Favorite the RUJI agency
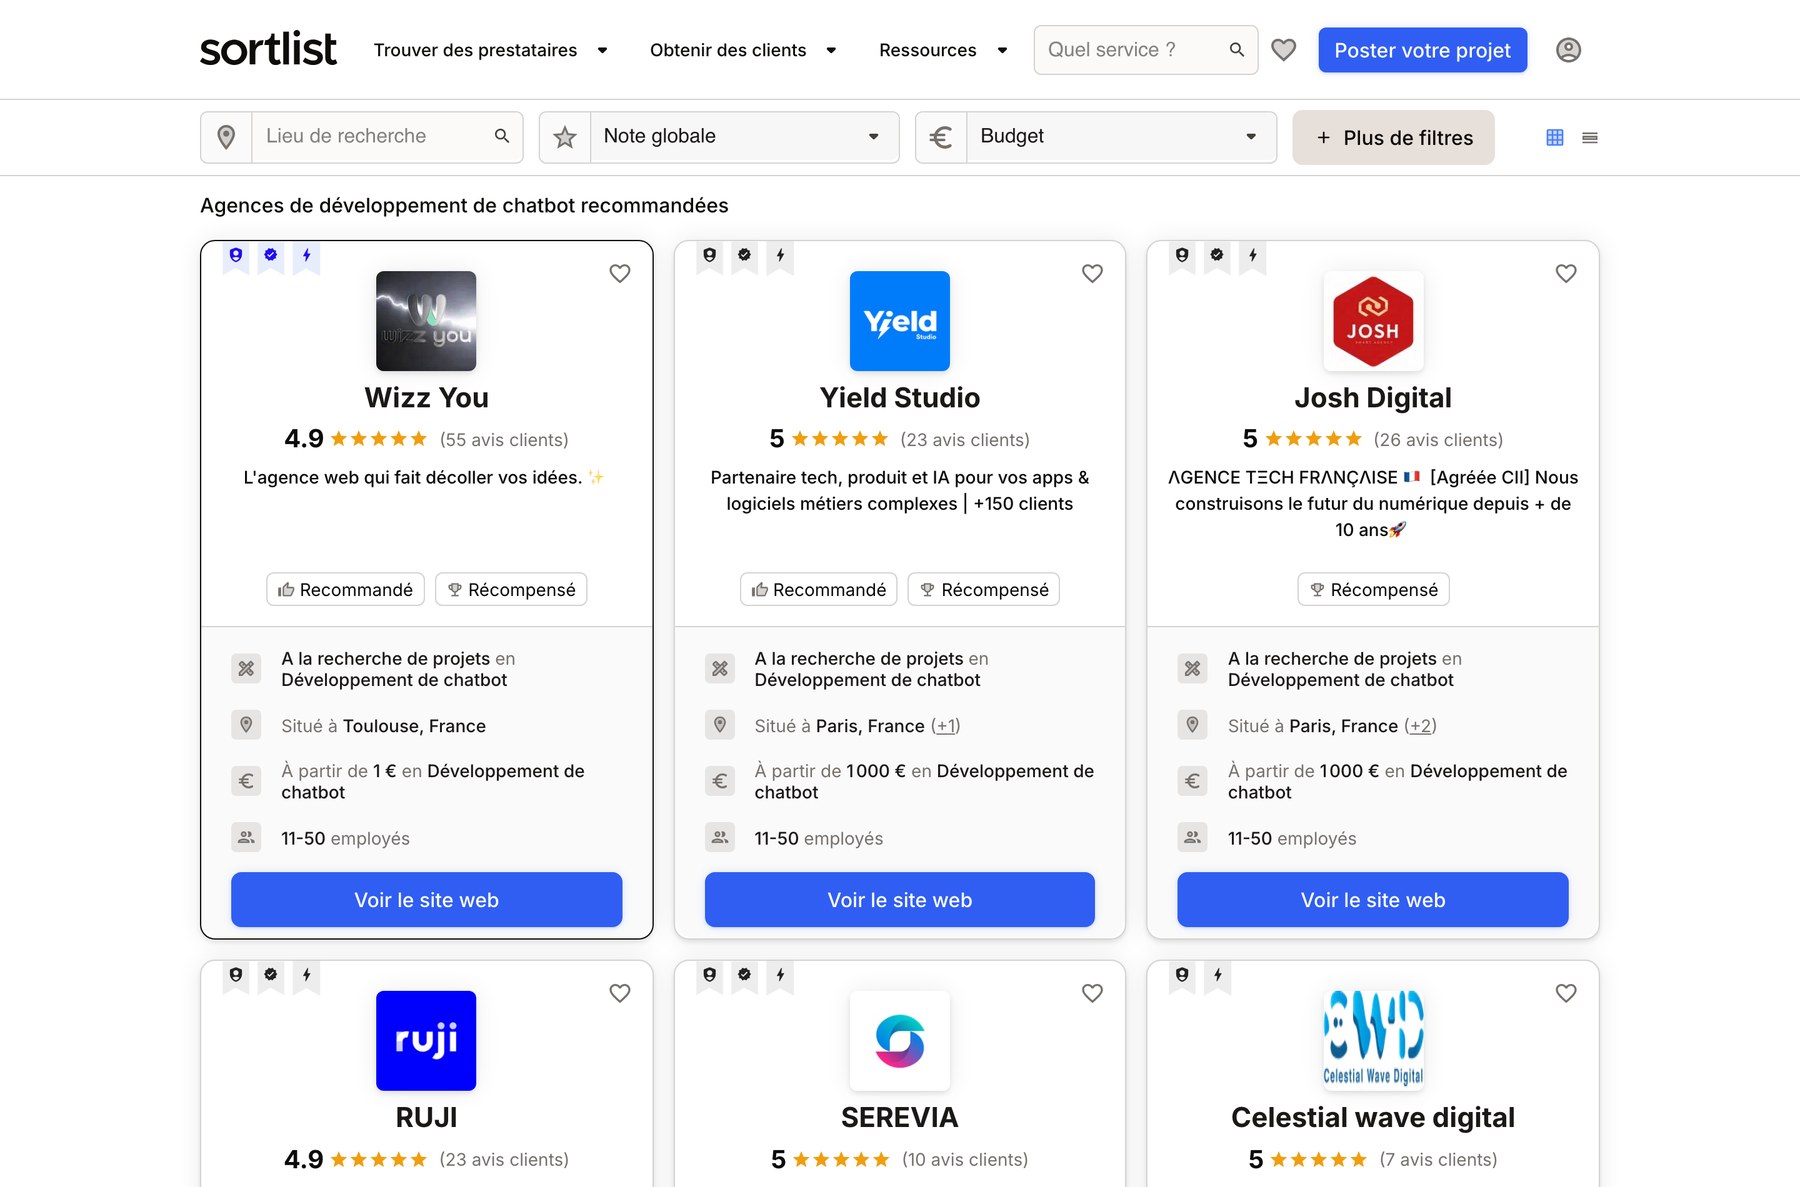 (x=620, y=993)
